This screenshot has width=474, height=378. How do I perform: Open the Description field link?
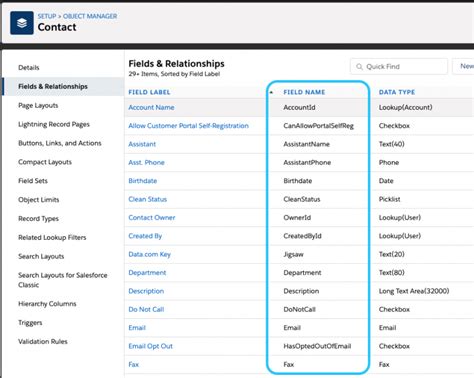point(146,291)
